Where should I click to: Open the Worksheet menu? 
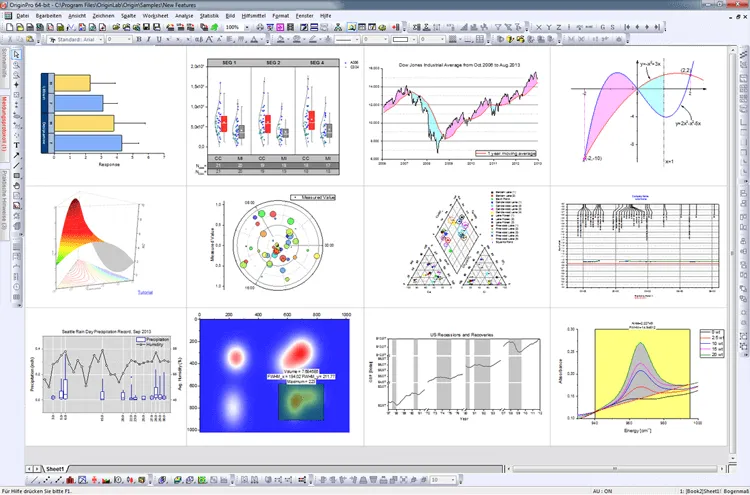155,16
